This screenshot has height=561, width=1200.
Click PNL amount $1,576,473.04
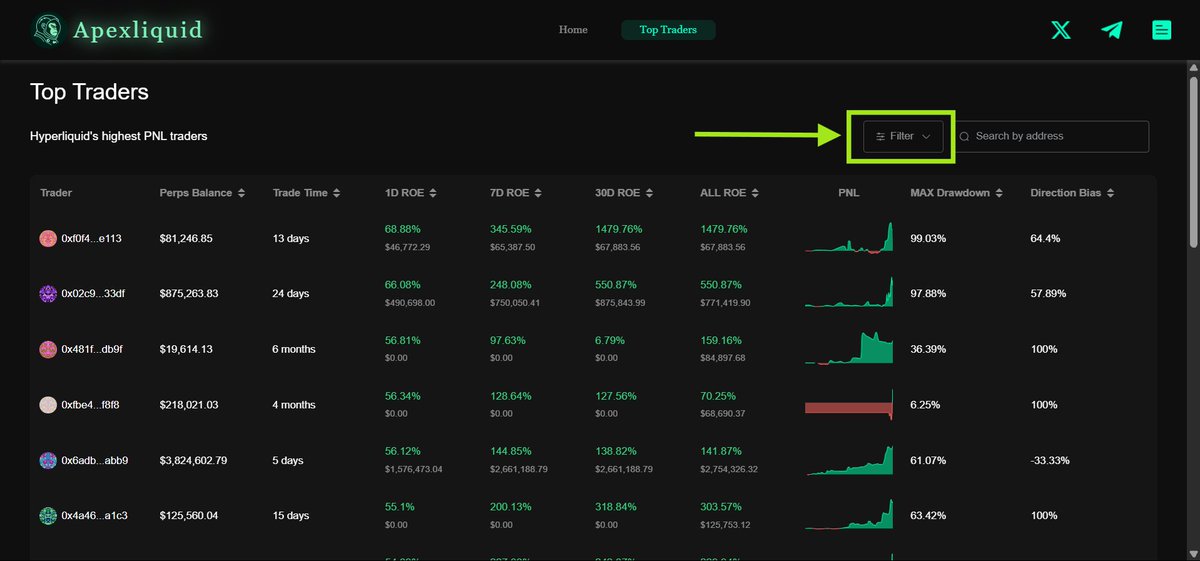point(413,469)
